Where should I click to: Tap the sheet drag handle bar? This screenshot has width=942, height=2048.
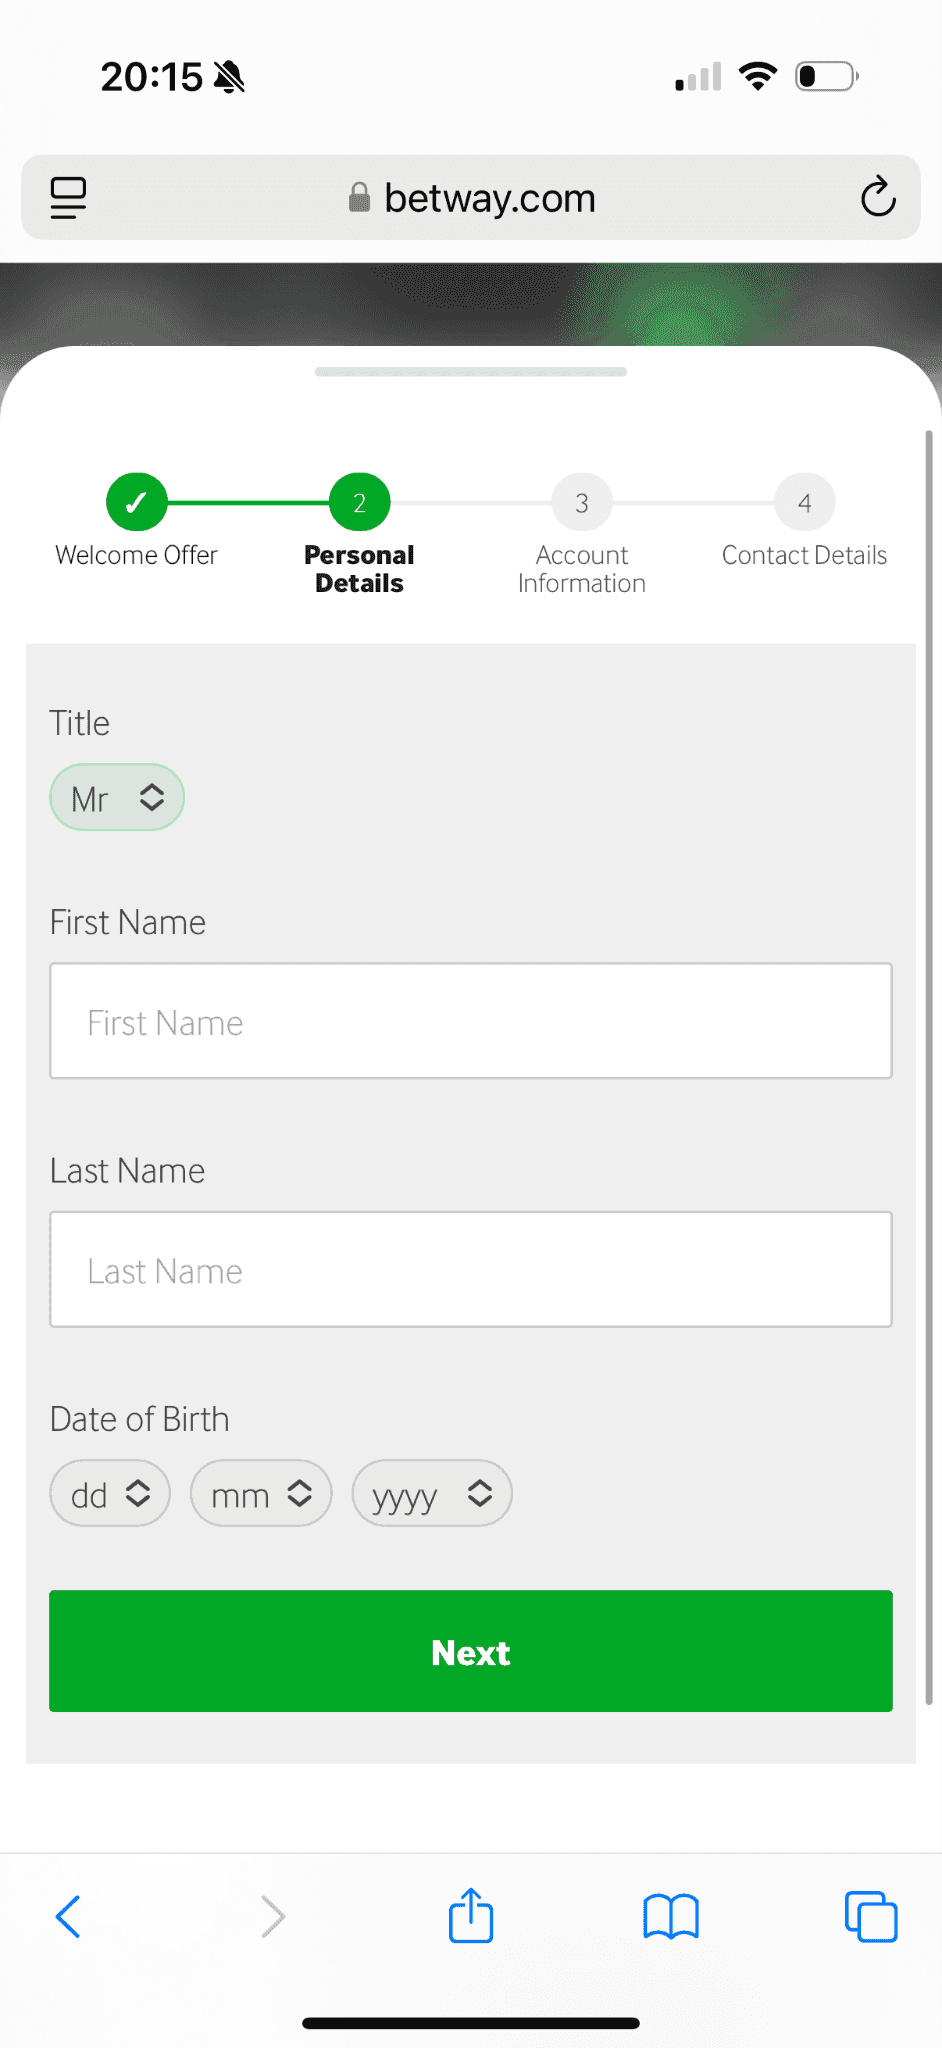[471, 372]
